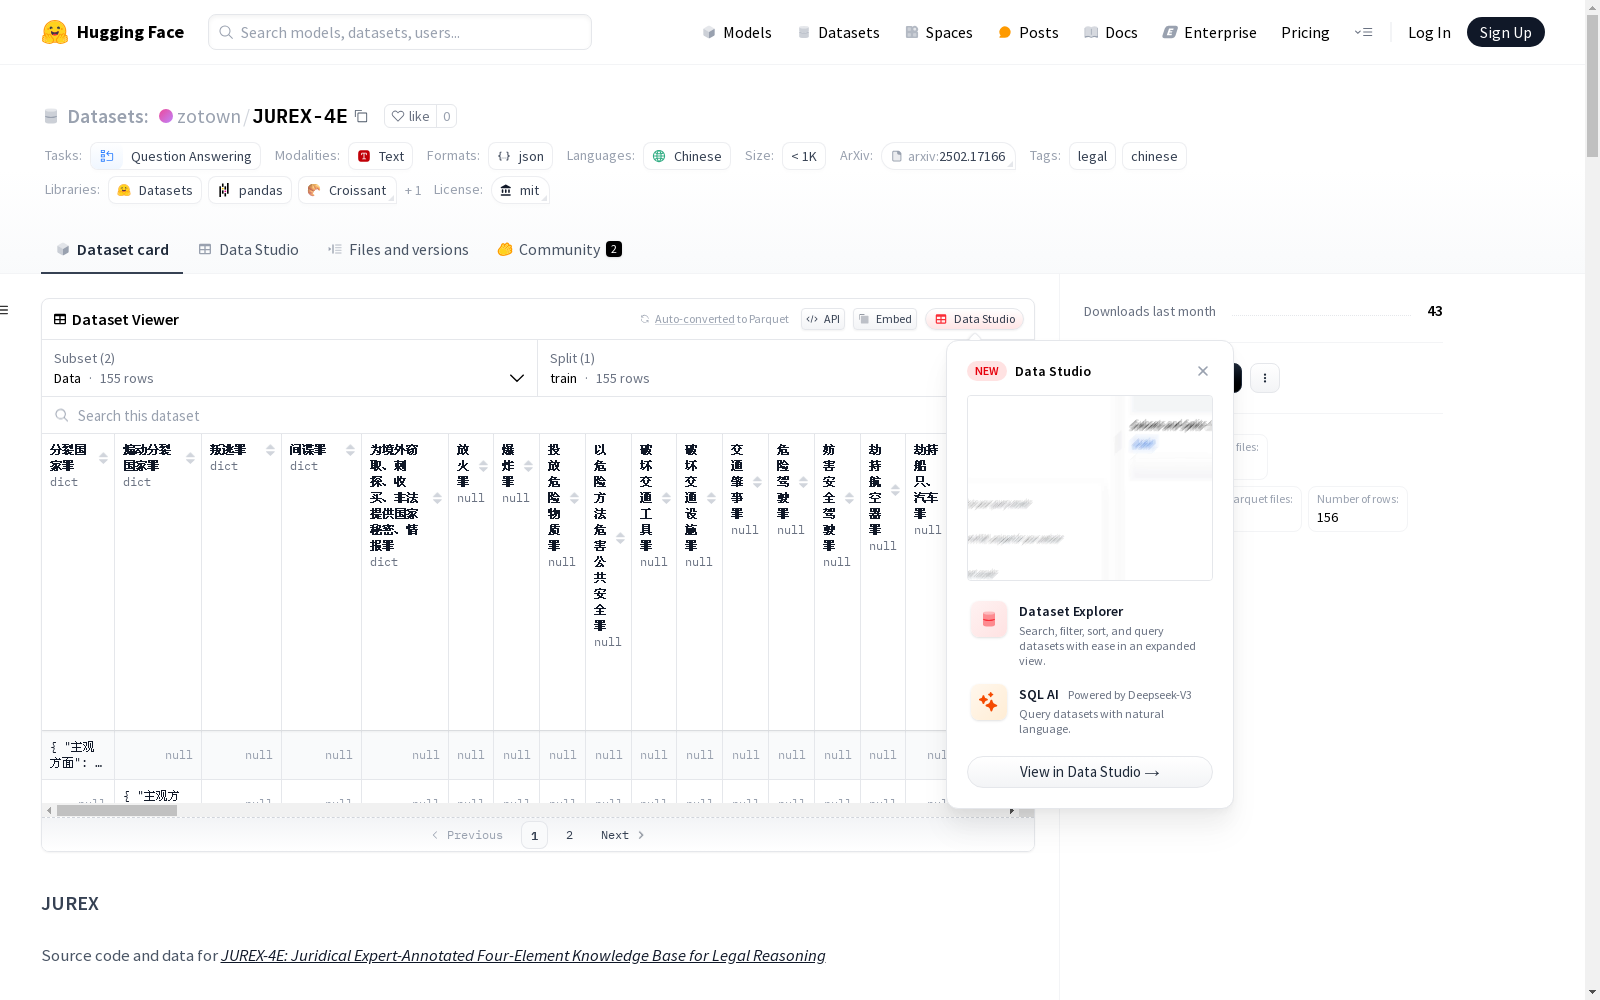Click the Hugging Face logo
Screen dimensions: 1600x1000
[x=113, y=32]
